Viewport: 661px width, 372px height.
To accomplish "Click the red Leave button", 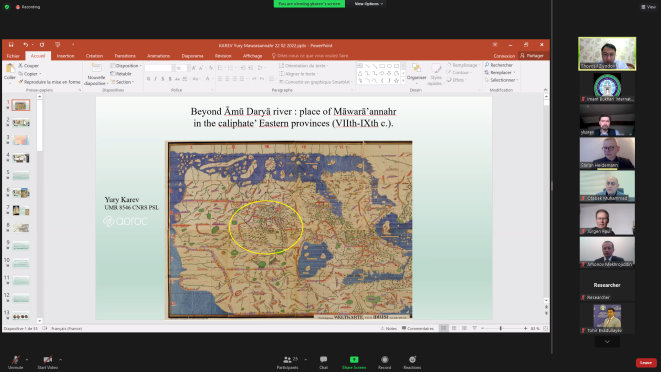I will pos(646,362).
